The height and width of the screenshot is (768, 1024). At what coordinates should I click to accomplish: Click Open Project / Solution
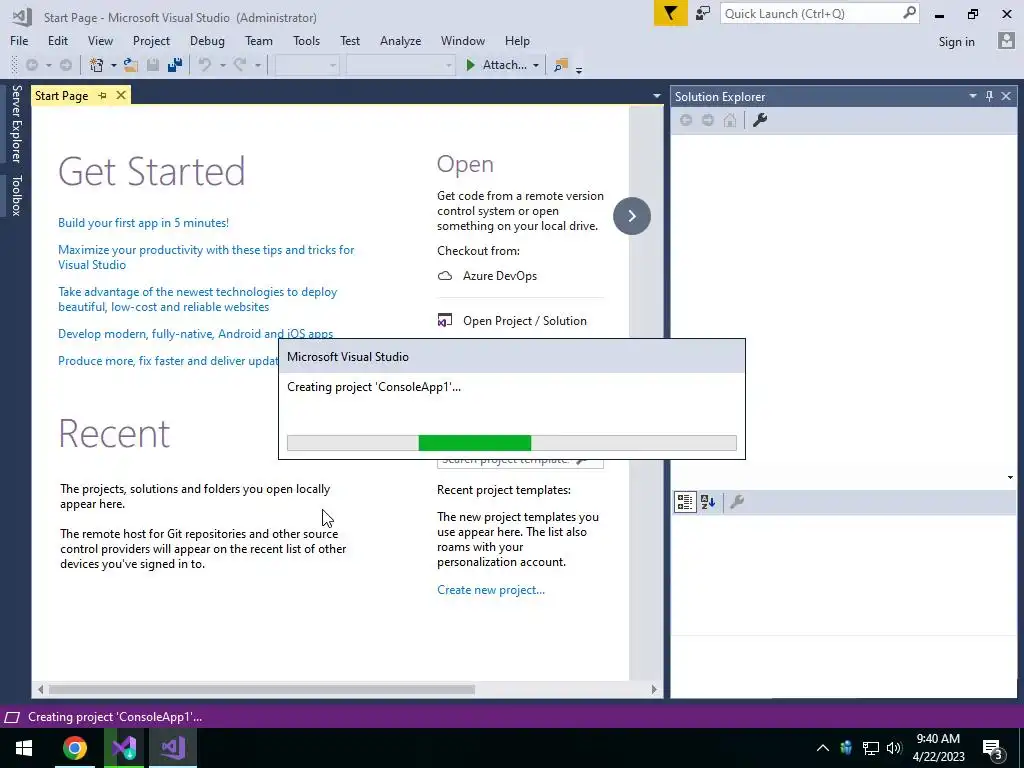[512, 321]
